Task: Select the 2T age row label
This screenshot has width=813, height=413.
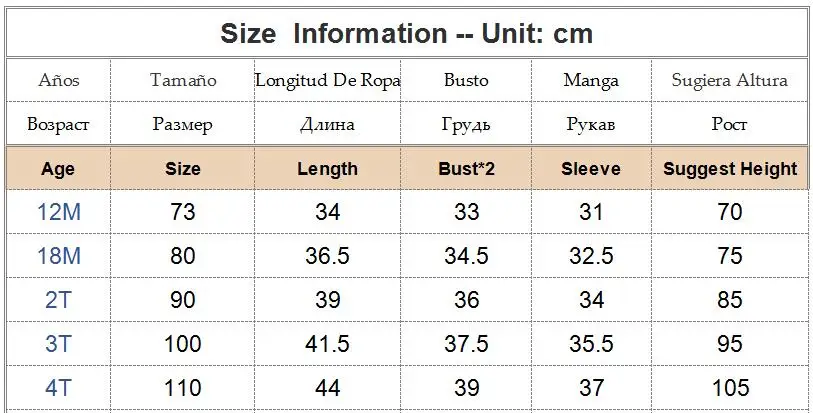Action: (x=58, y=300)
